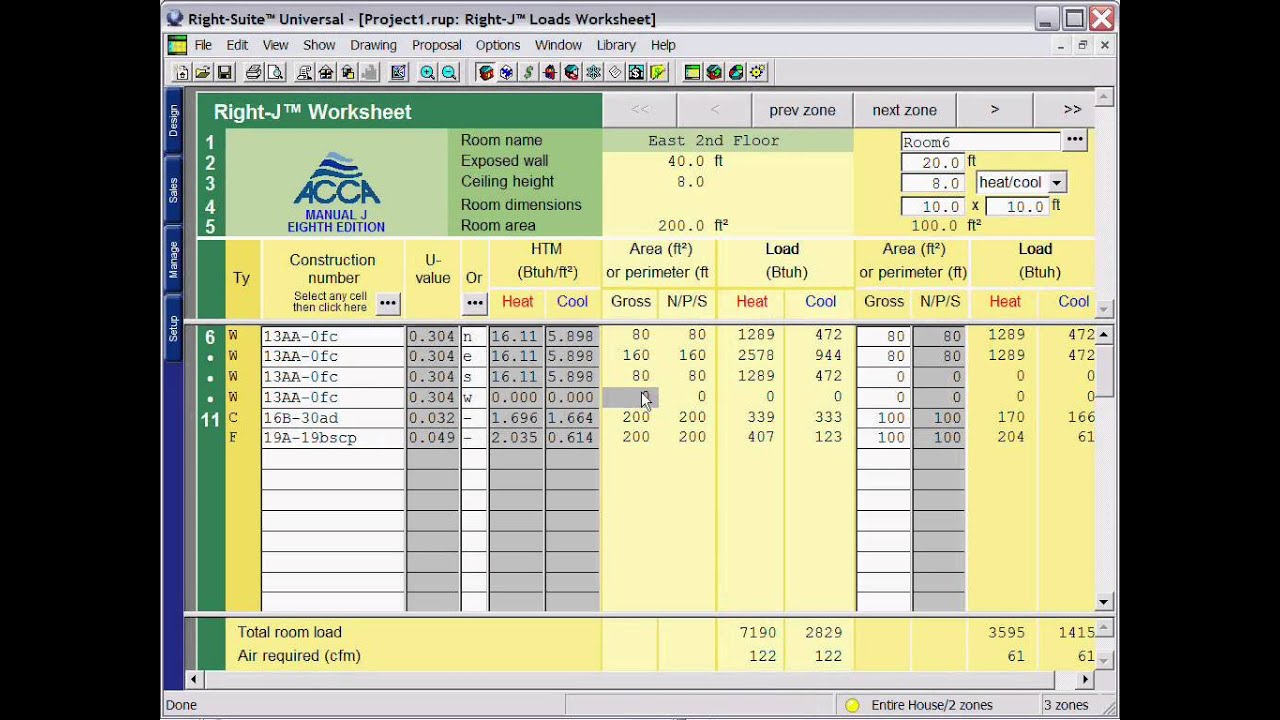Click the ellipsis button next to Room6
The height and width of the screenshot is (720, 1280).
coord(1075,140)
